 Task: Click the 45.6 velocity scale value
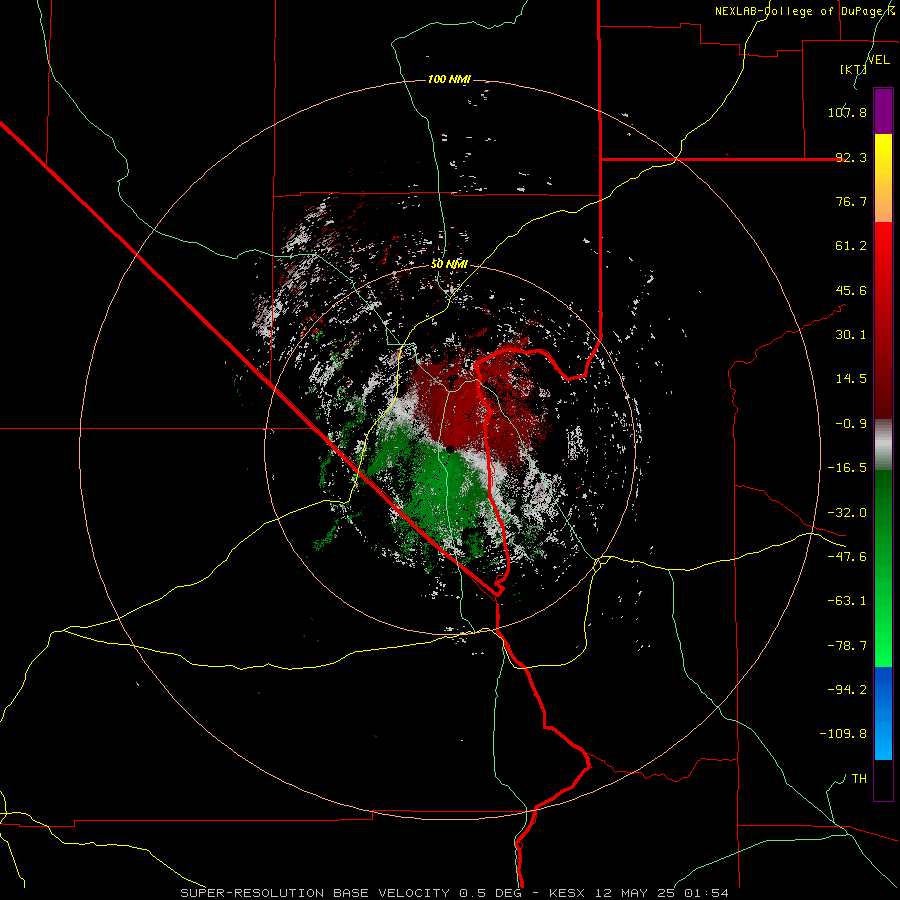[x=851, y=290]
